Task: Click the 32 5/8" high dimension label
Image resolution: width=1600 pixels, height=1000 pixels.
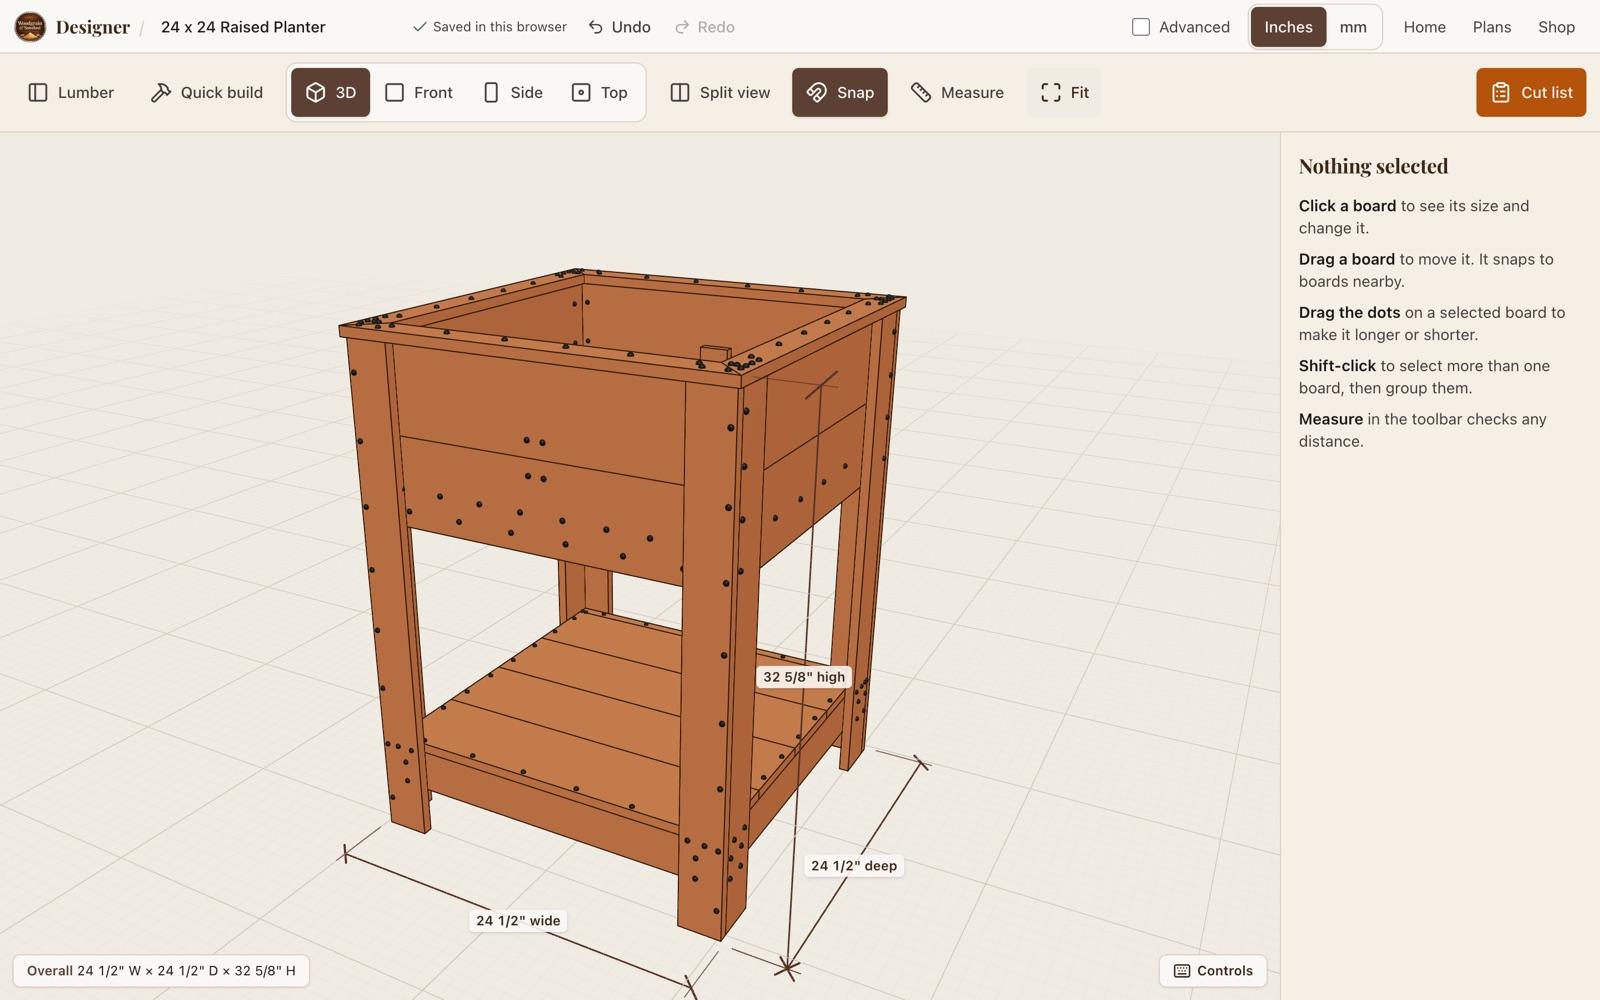Action: pyautogui.click(x=804, y=677)
